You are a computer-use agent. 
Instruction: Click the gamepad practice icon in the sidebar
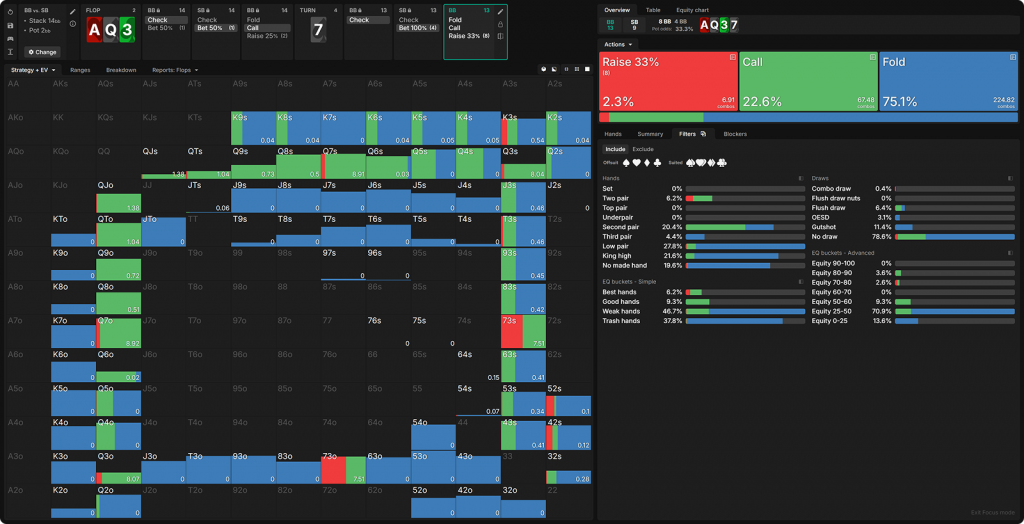(9, 38)
